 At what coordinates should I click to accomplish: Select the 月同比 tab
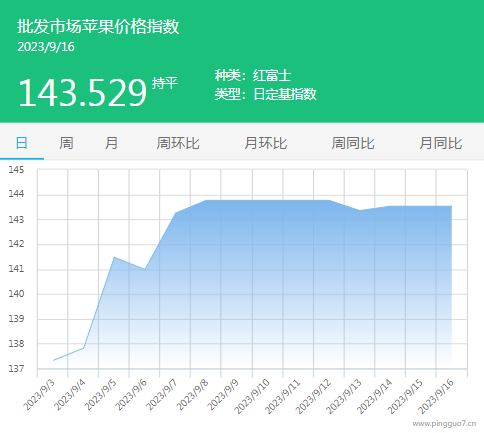click(x=441, y=143)
